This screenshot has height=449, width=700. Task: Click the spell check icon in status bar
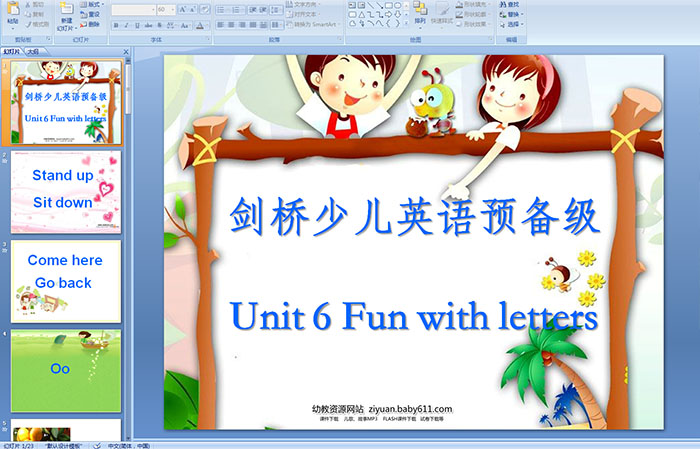[97, 445]
